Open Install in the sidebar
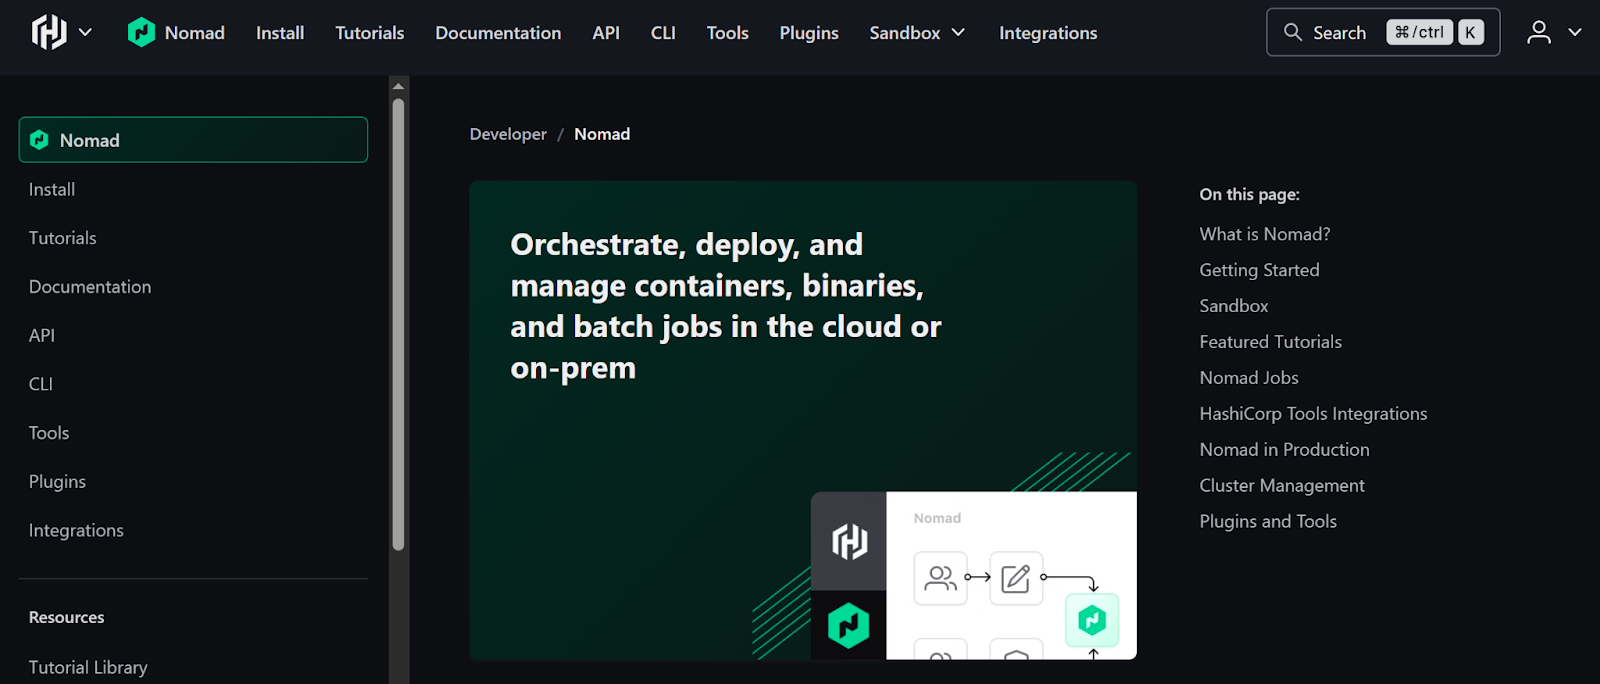 pyautogui.click(x=52, y=189)
